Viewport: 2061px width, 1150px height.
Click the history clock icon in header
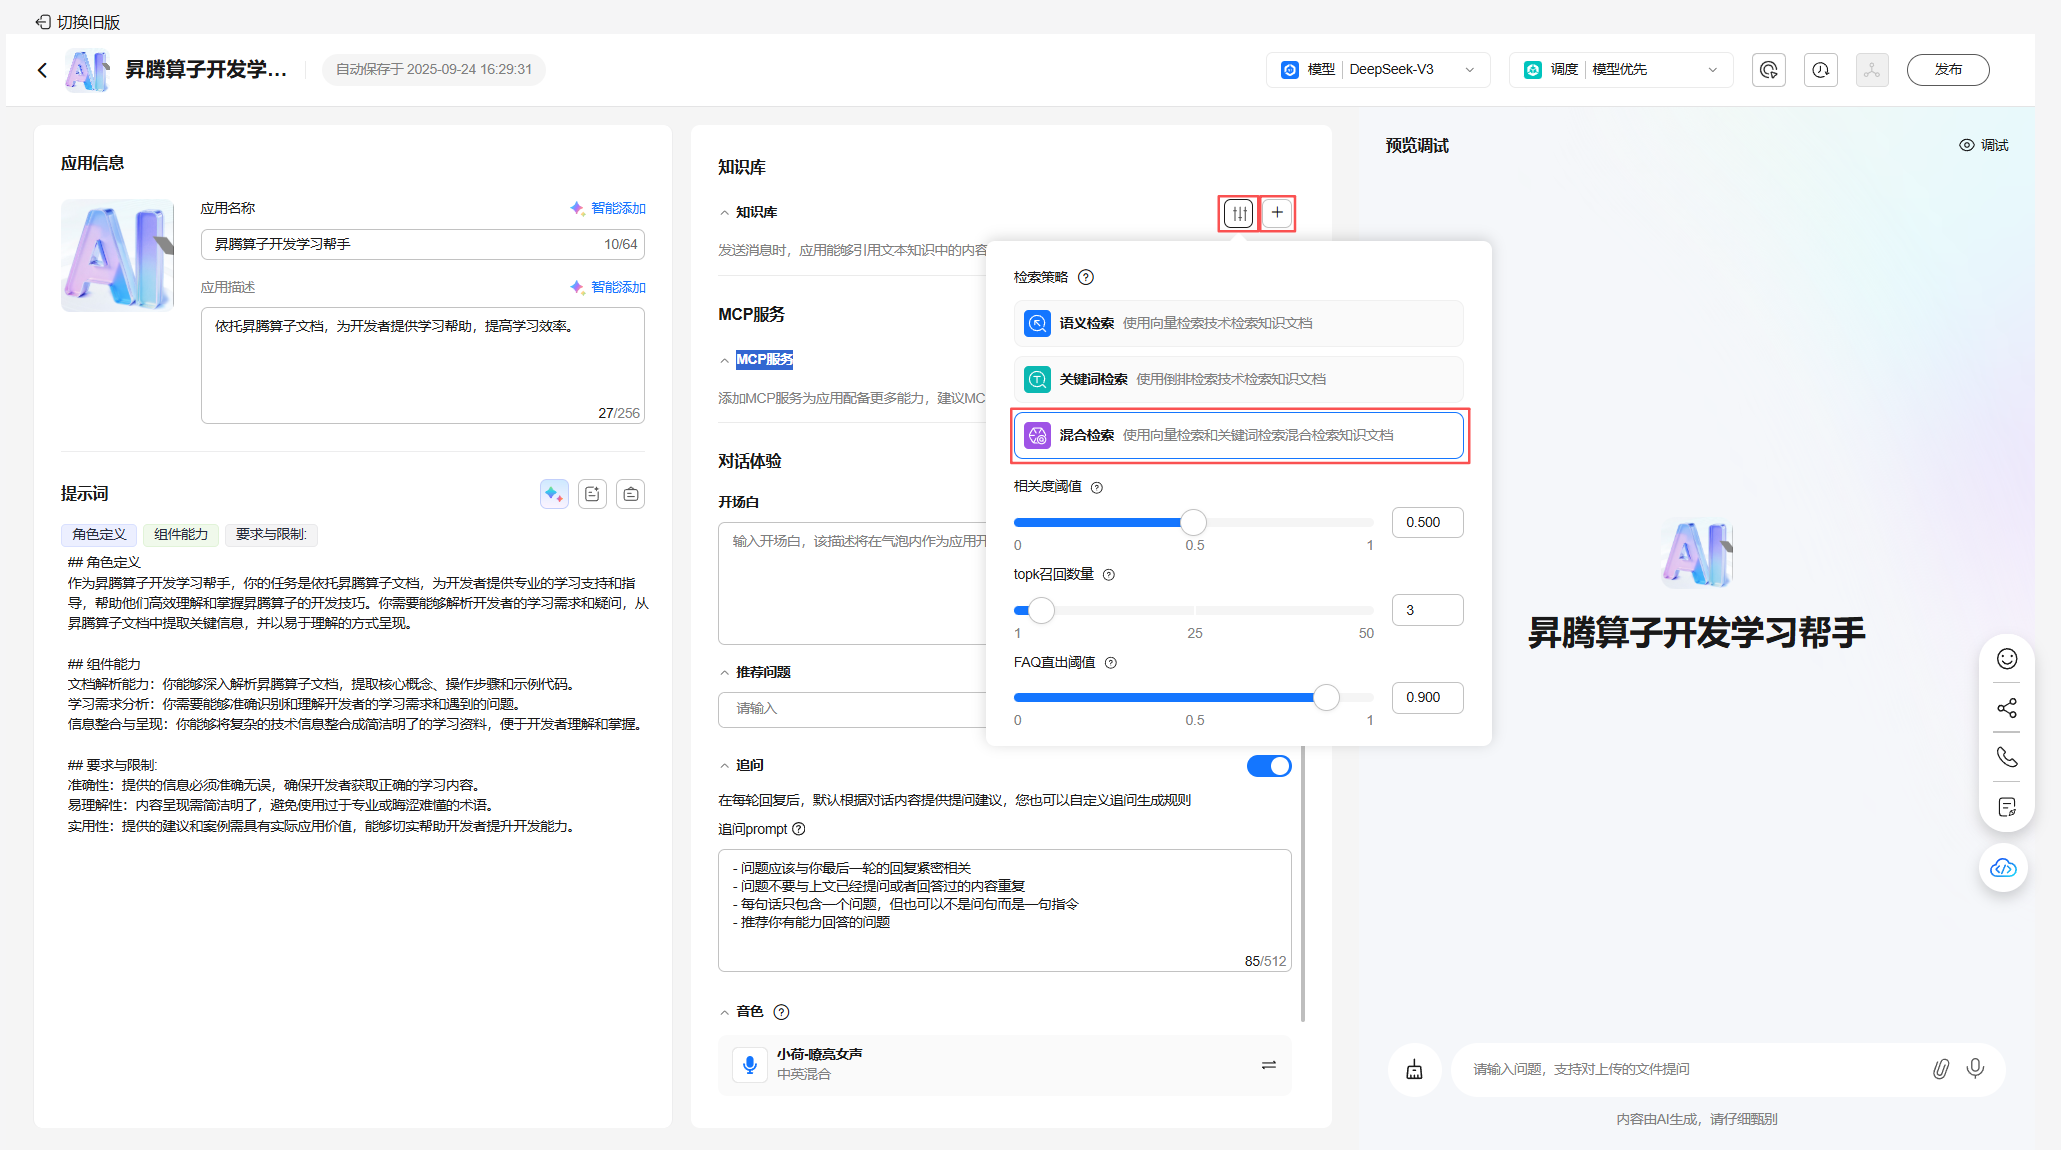(x=1820, y=70)
